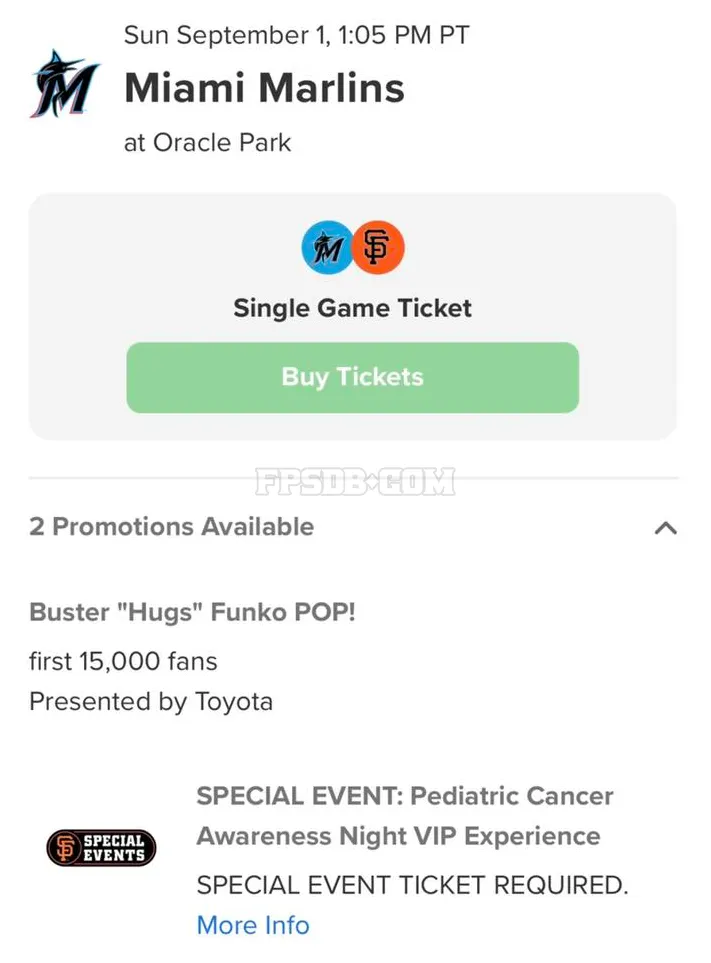Click the green Buy Tickets button
This screenshot has height=963, width=711.
352,377
